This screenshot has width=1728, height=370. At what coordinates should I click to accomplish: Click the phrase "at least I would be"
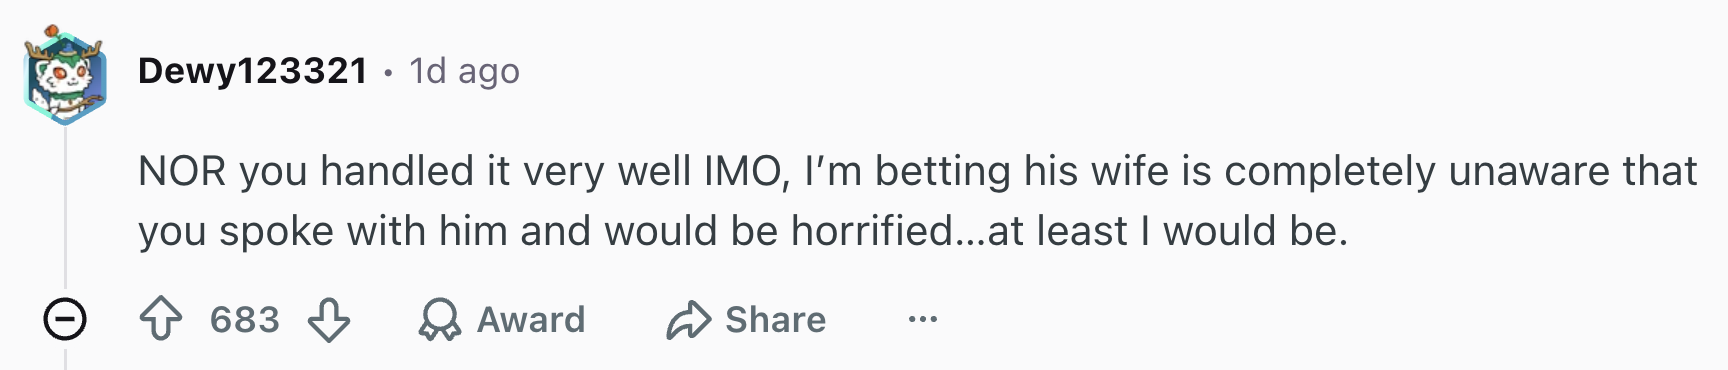[x=1163, y=231]
